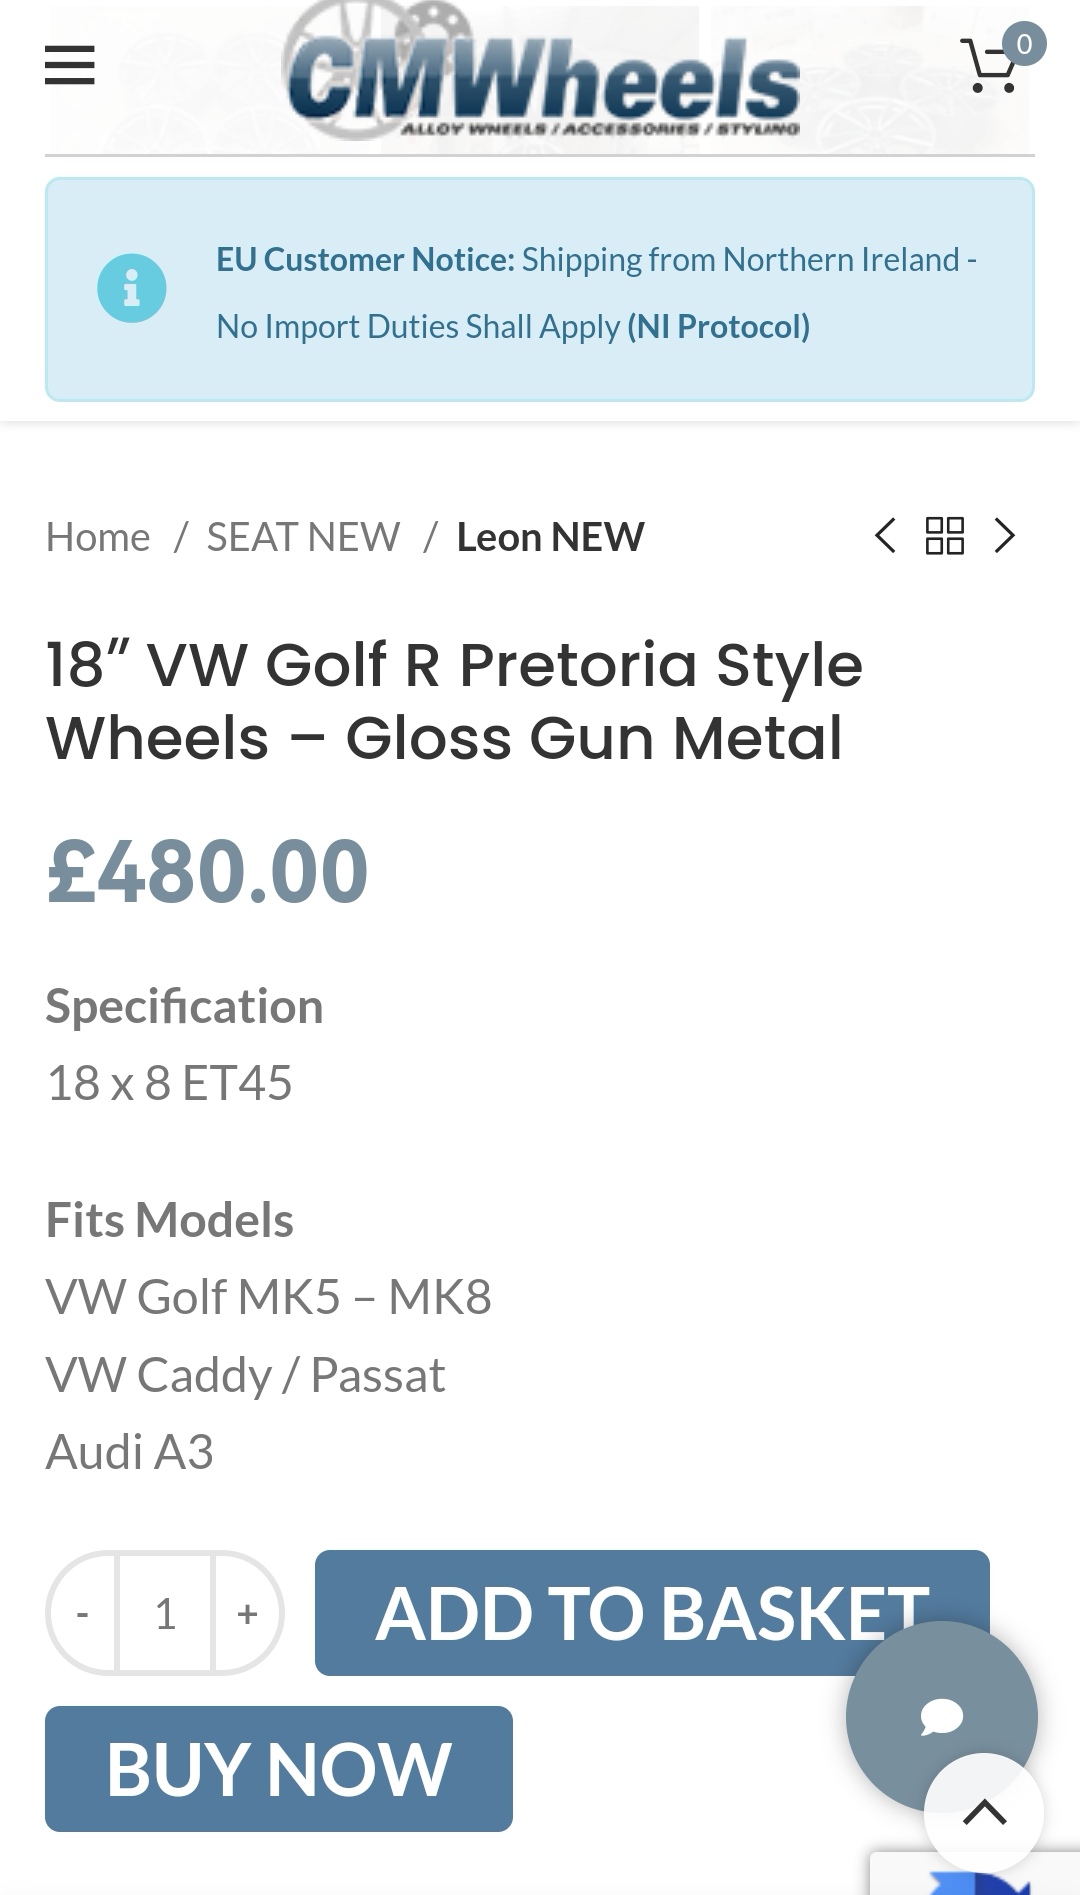Click the cart item count badge
The image size is (1080, 1895).
[1024, 44]
